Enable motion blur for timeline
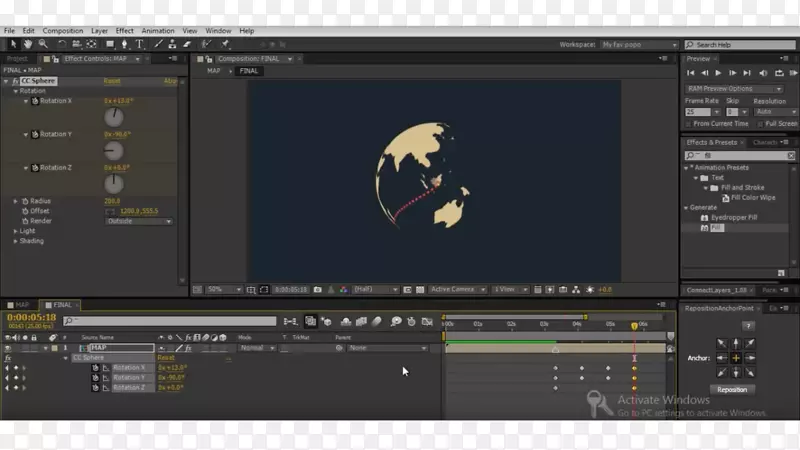800x450 pixels. click(x=377, y=321)
